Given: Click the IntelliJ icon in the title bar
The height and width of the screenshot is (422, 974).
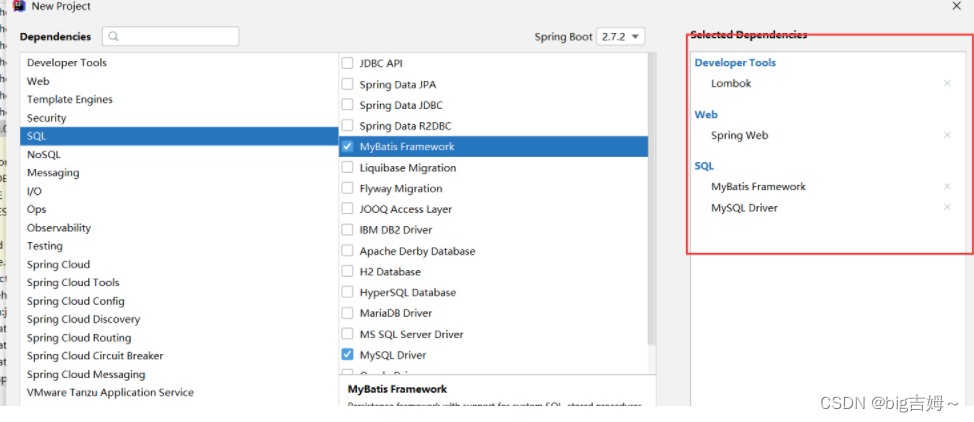Looking at the screenshot, I should 19,6.
